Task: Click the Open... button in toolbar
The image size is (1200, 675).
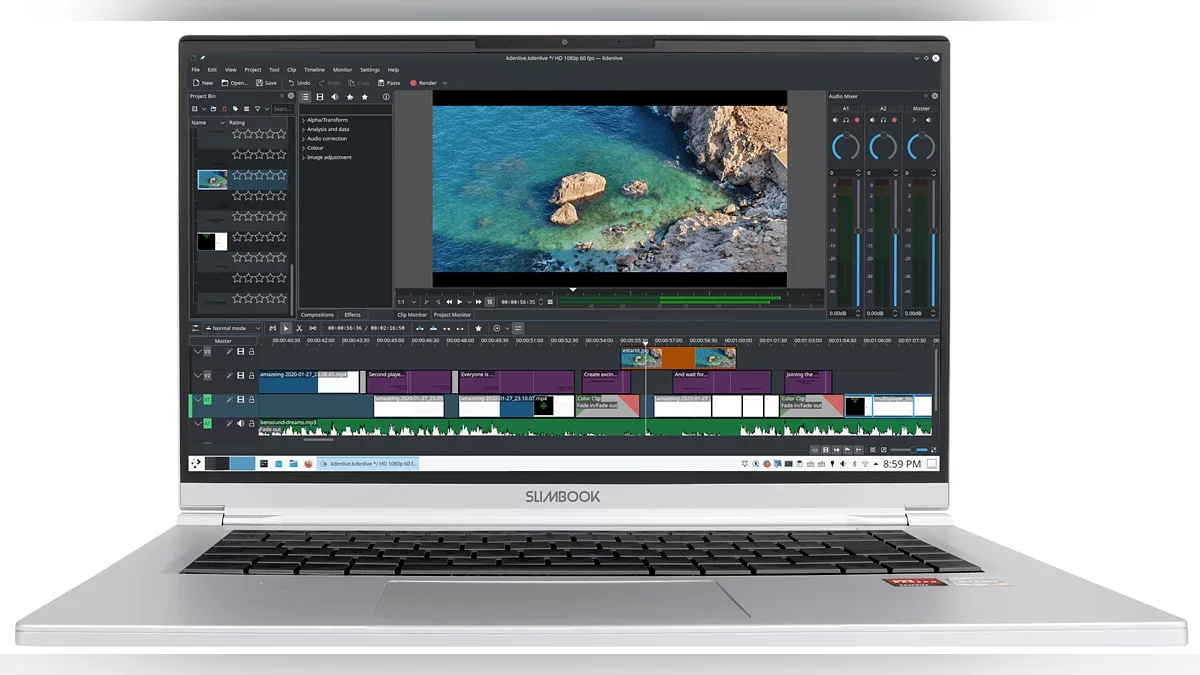Action: point(235,83)
